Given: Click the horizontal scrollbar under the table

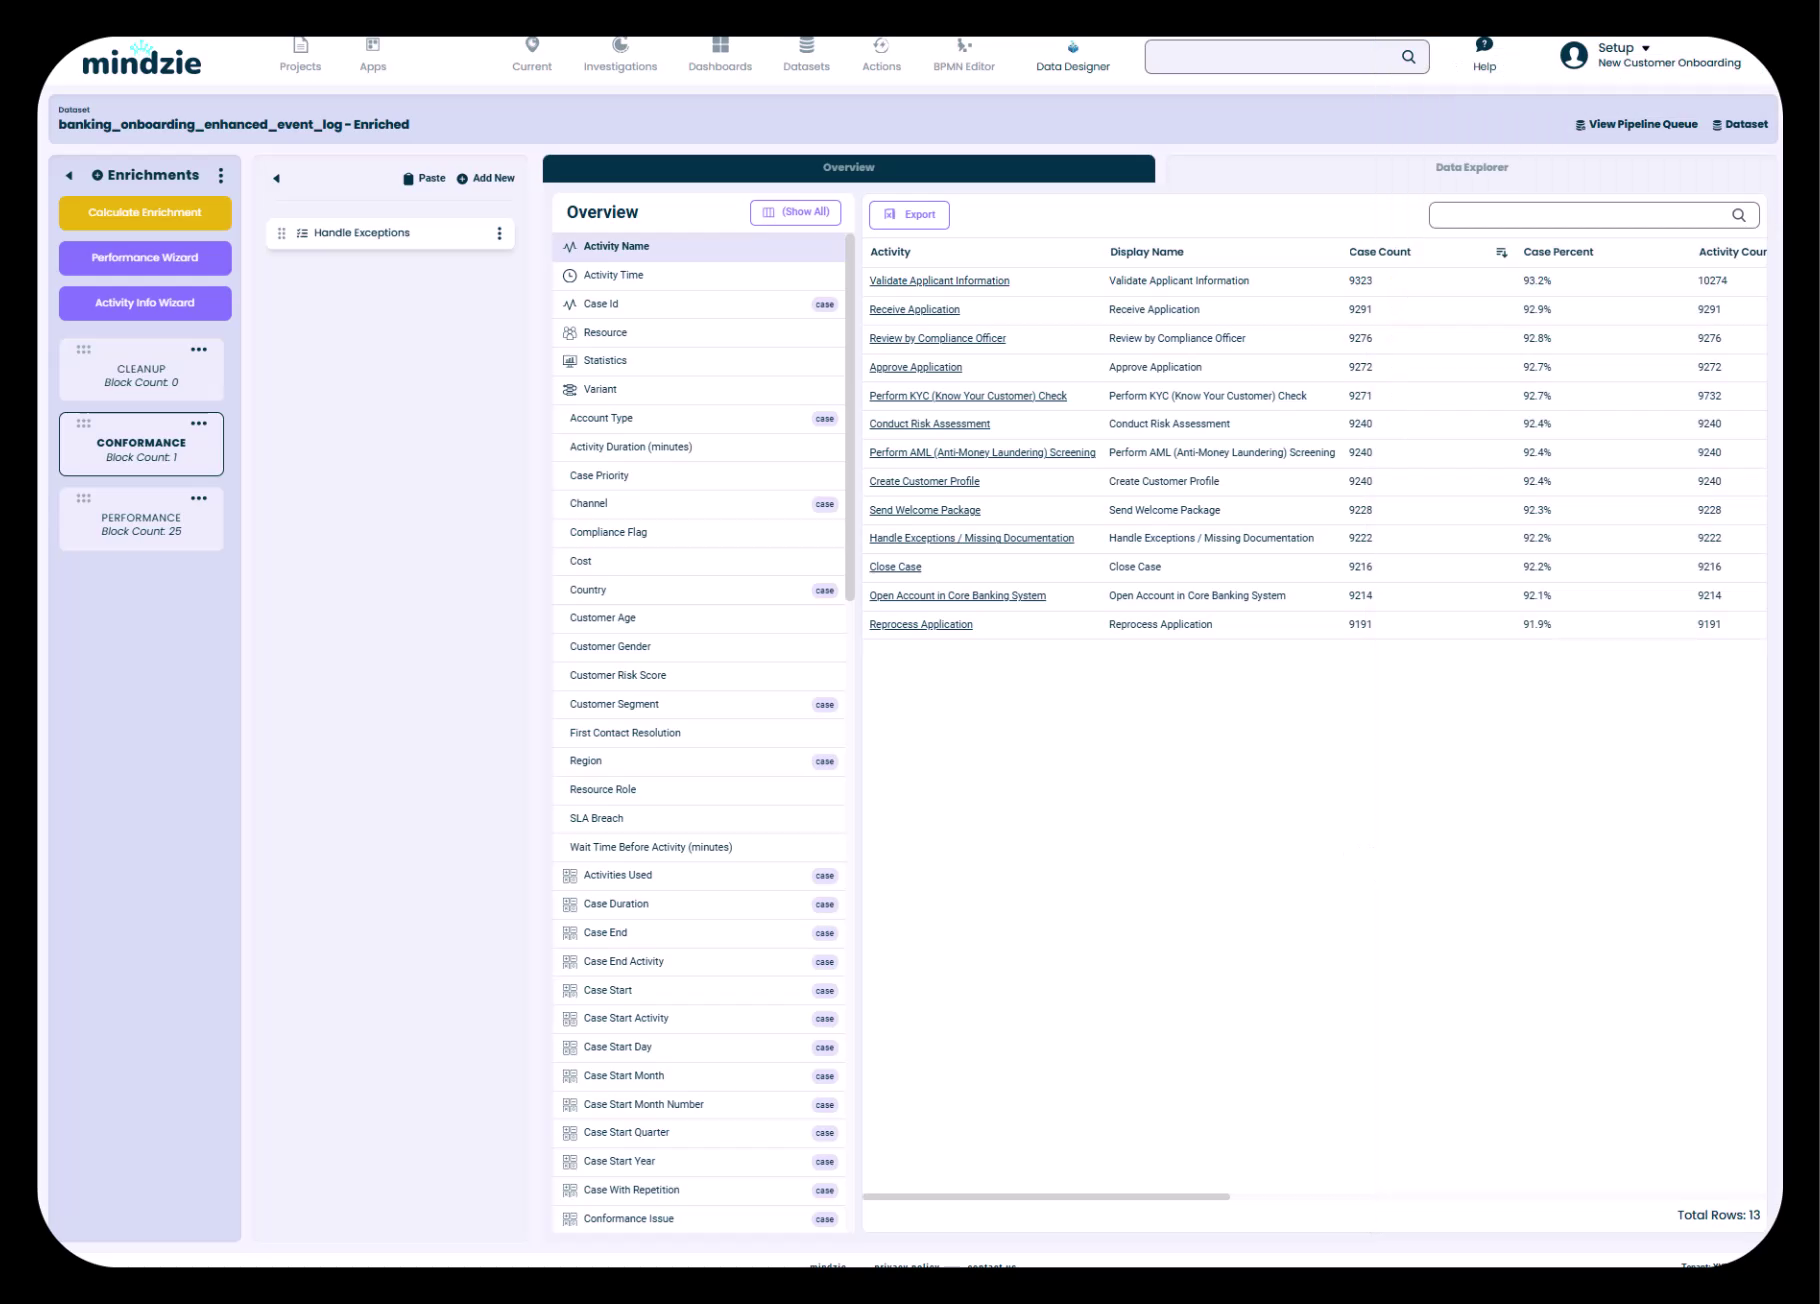Looking at the screenshot, I should point(1046,1196).
